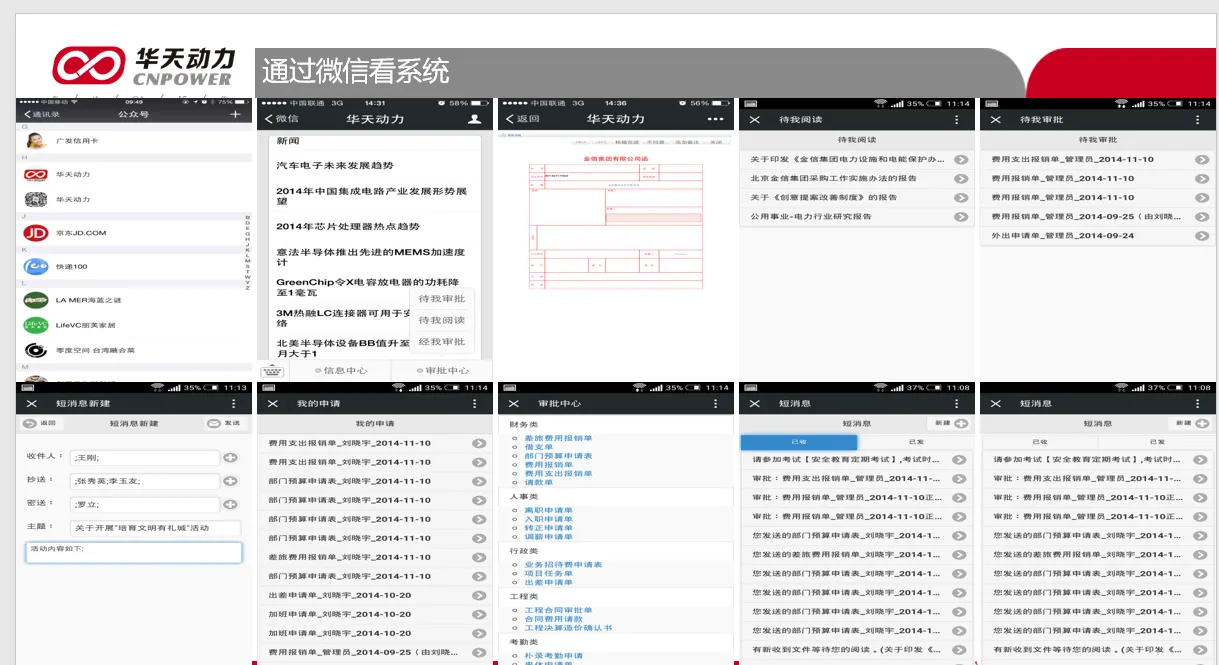Screen dimensions: 1219x665
Task: Add recipient with plus beside 收件人 field
Action: [x=230, y=457]
